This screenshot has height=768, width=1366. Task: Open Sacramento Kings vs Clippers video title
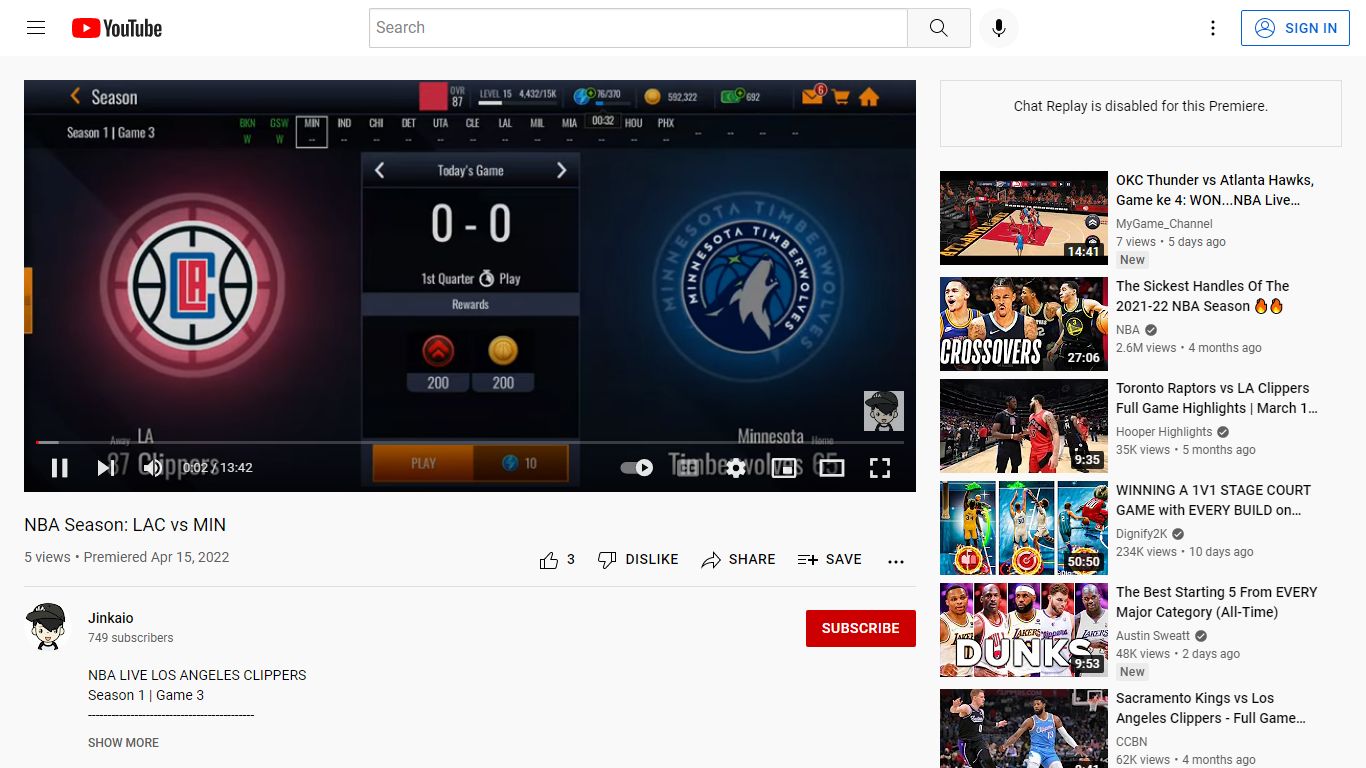point(1211,708)
